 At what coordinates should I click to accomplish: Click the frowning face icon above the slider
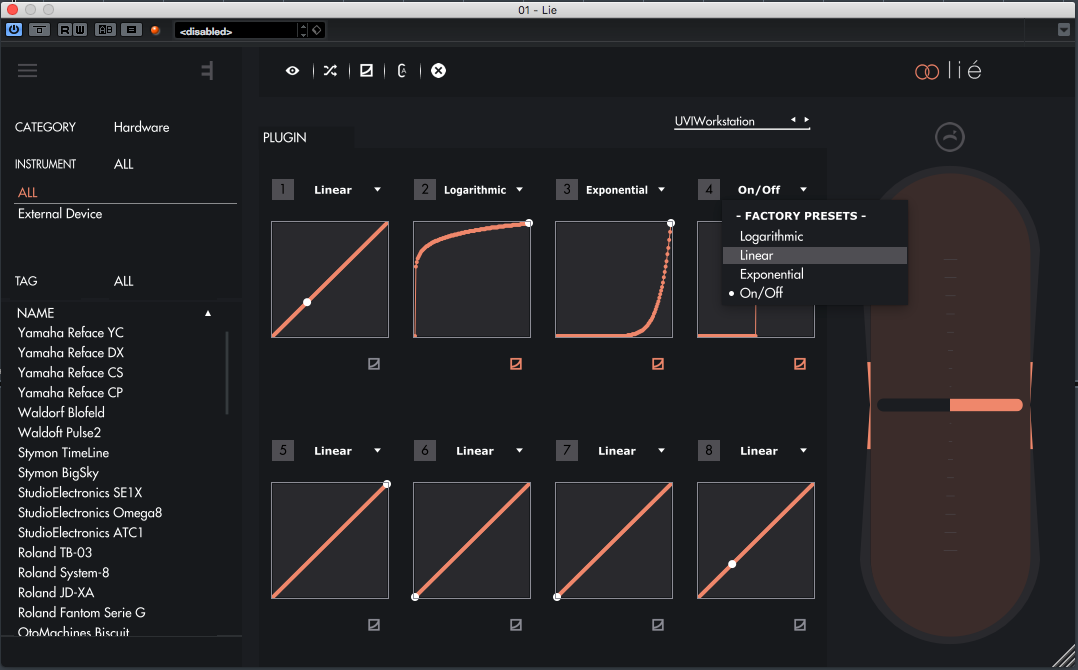[x=949, y=137]
